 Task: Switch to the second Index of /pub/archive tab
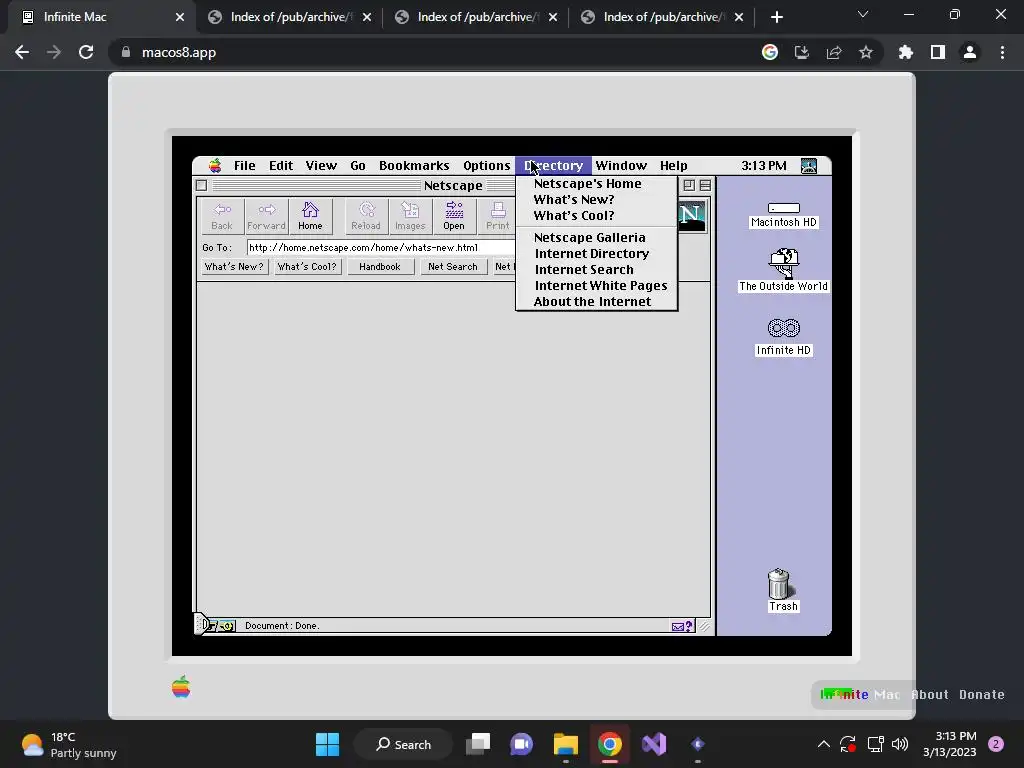[x=477, y=17]
